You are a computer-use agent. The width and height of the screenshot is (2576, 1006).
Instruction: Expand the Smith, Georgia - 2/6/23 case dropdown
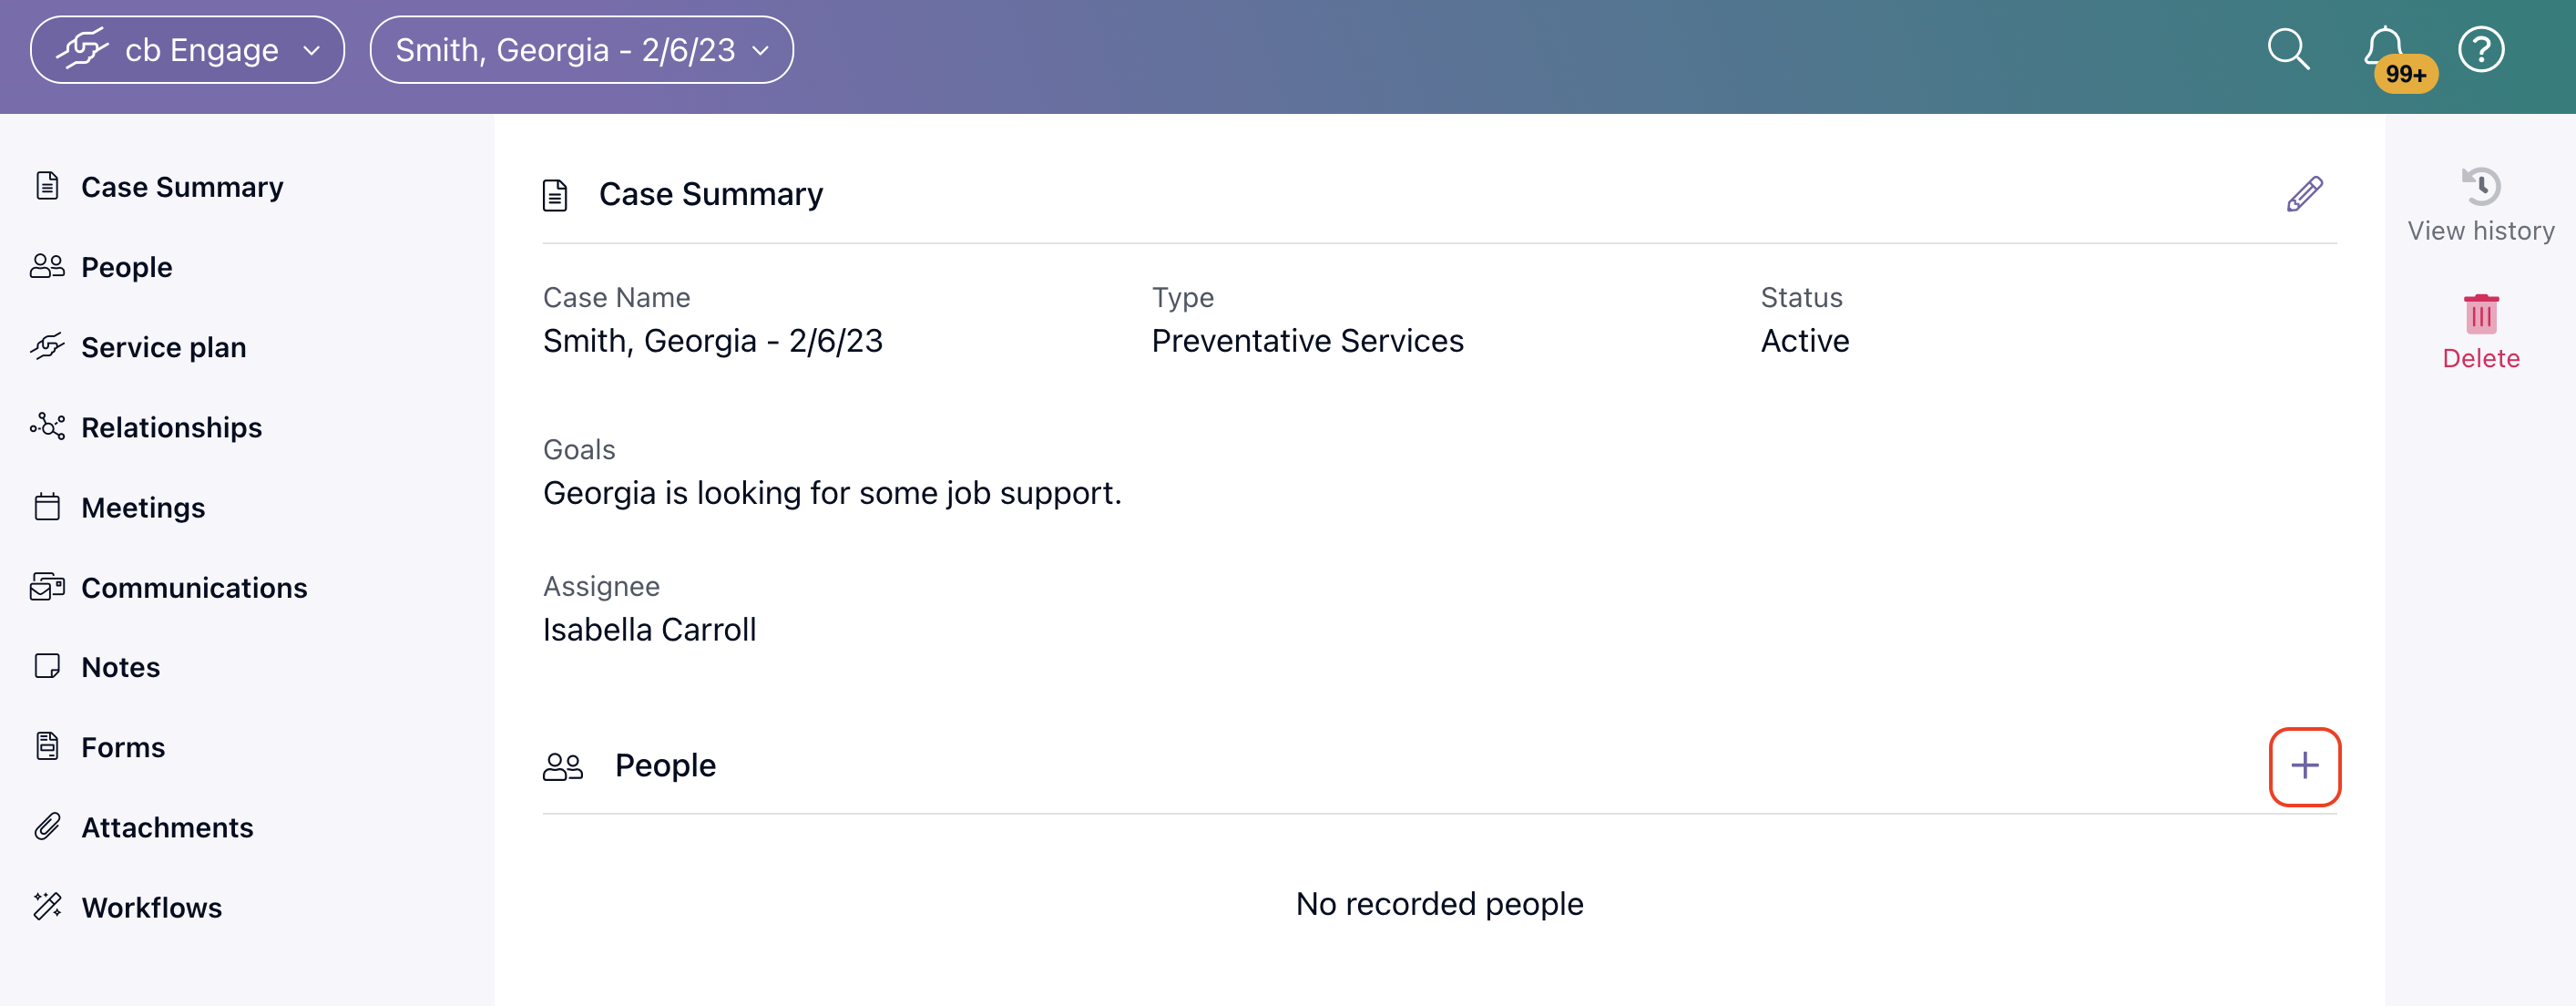tap(581, 50)
